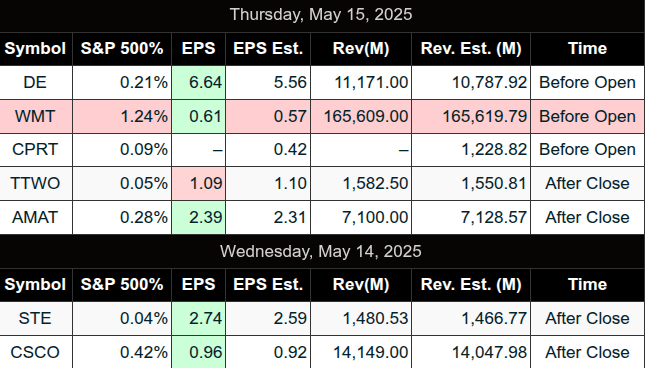Click the Thursday, May 15, 2025 header
The height and width of the screenshot is (368, 649).
point(322,15)
